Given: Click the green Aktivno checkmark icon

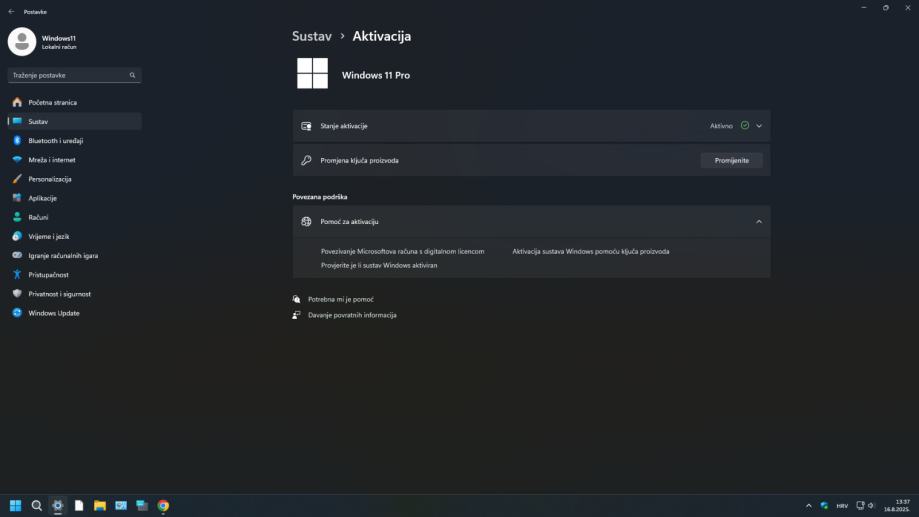Looking at the screenshot, I should coord(745,125).
